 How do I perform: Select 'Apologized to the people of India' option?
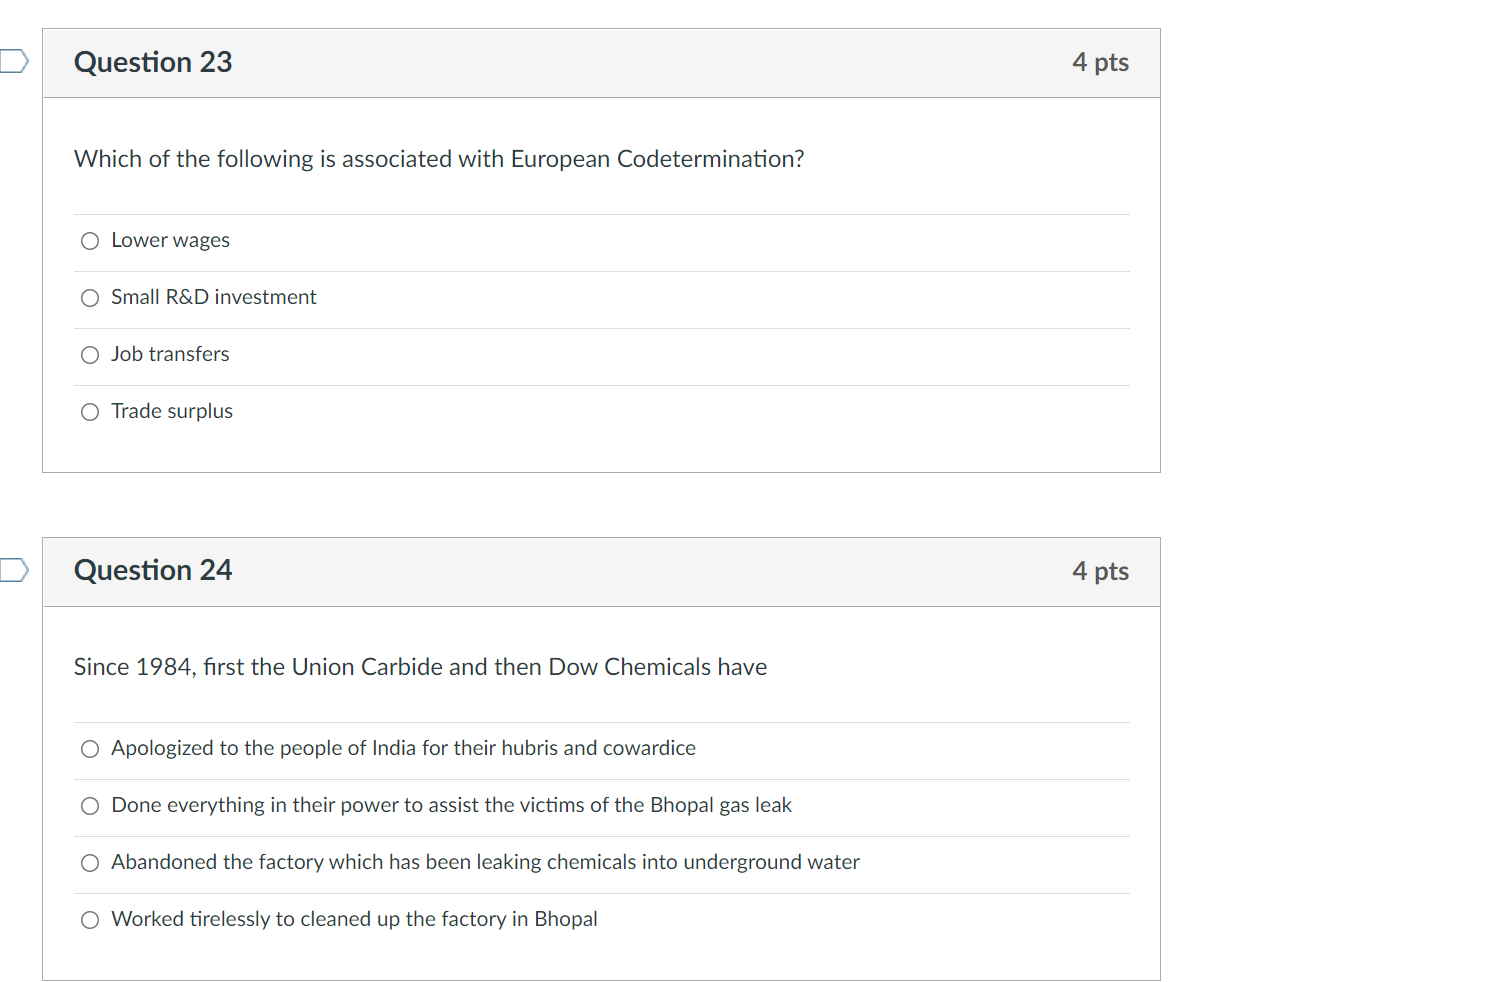coord(89,748)
